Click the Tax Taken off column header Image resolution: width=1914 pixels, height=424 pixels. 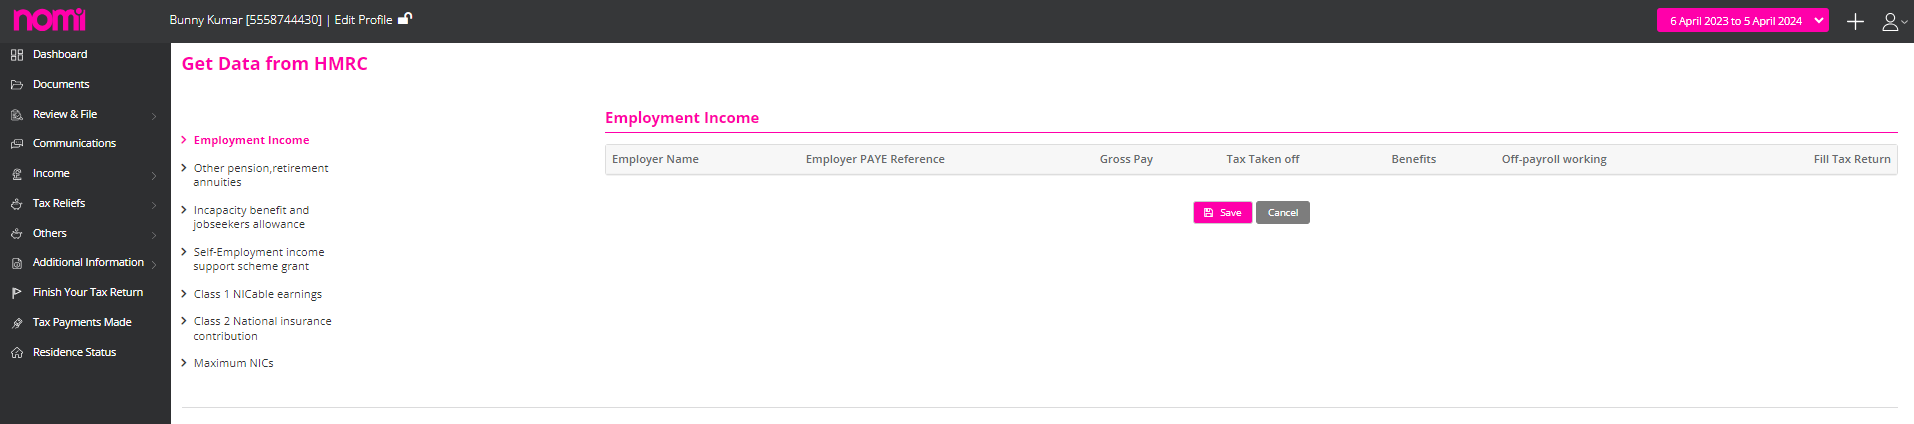1263,159
